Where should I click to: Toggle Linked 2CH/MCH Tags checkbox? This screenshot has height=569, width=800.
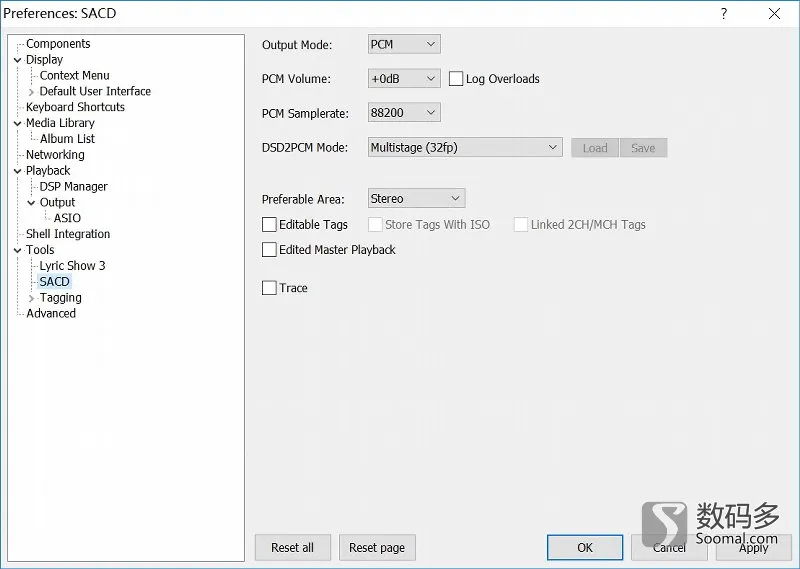click(x=520, y=225)
